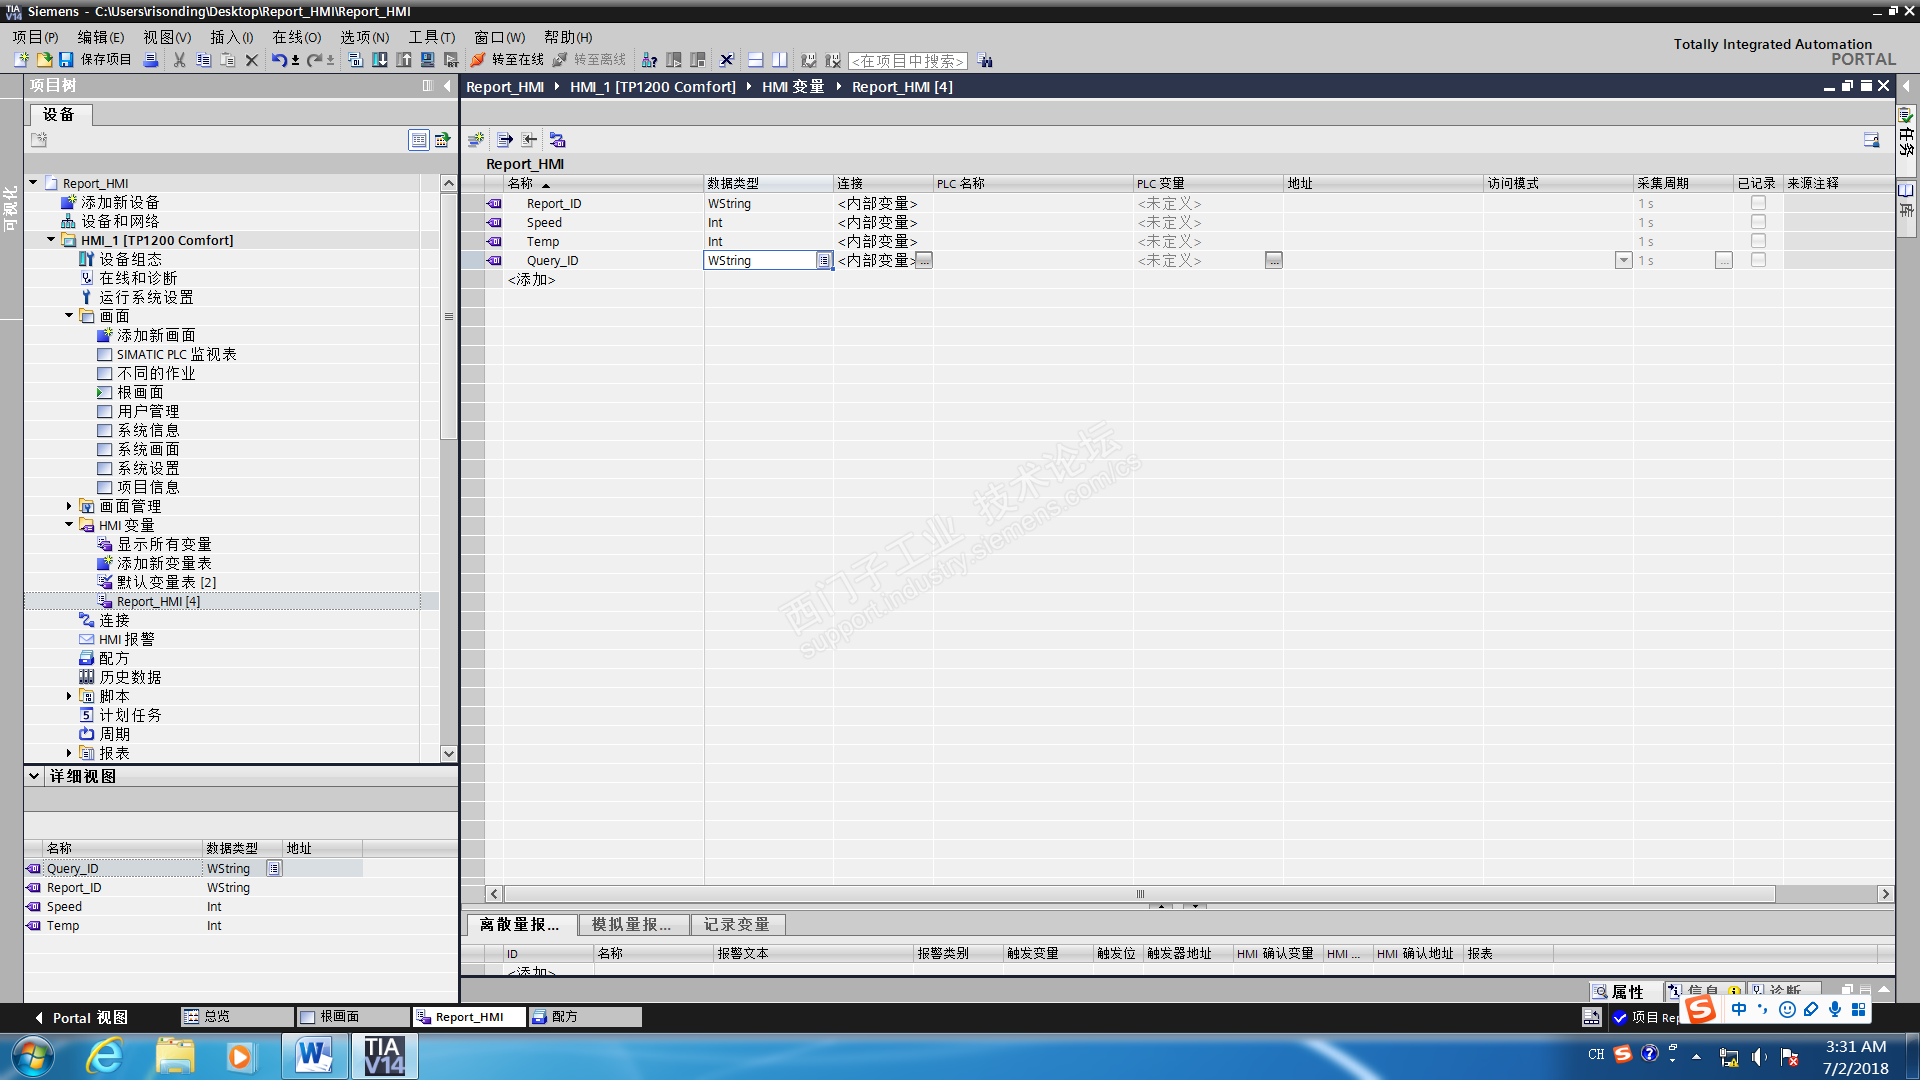
Task: Toggle logged checkbox for Query_ID tag
Action: pyautogui.click(x=1758, y=260)
